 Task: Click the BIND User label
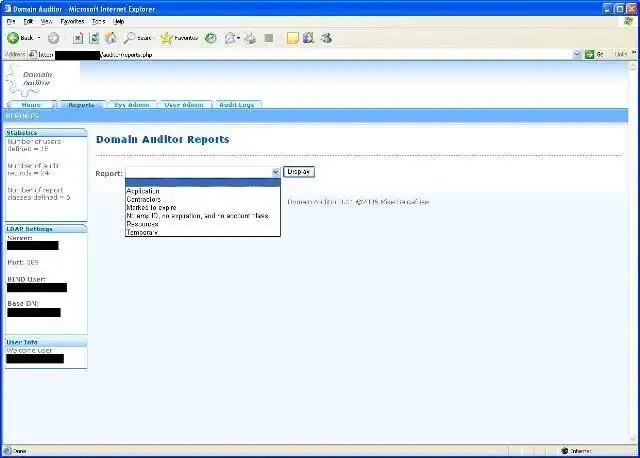(27, 279)
